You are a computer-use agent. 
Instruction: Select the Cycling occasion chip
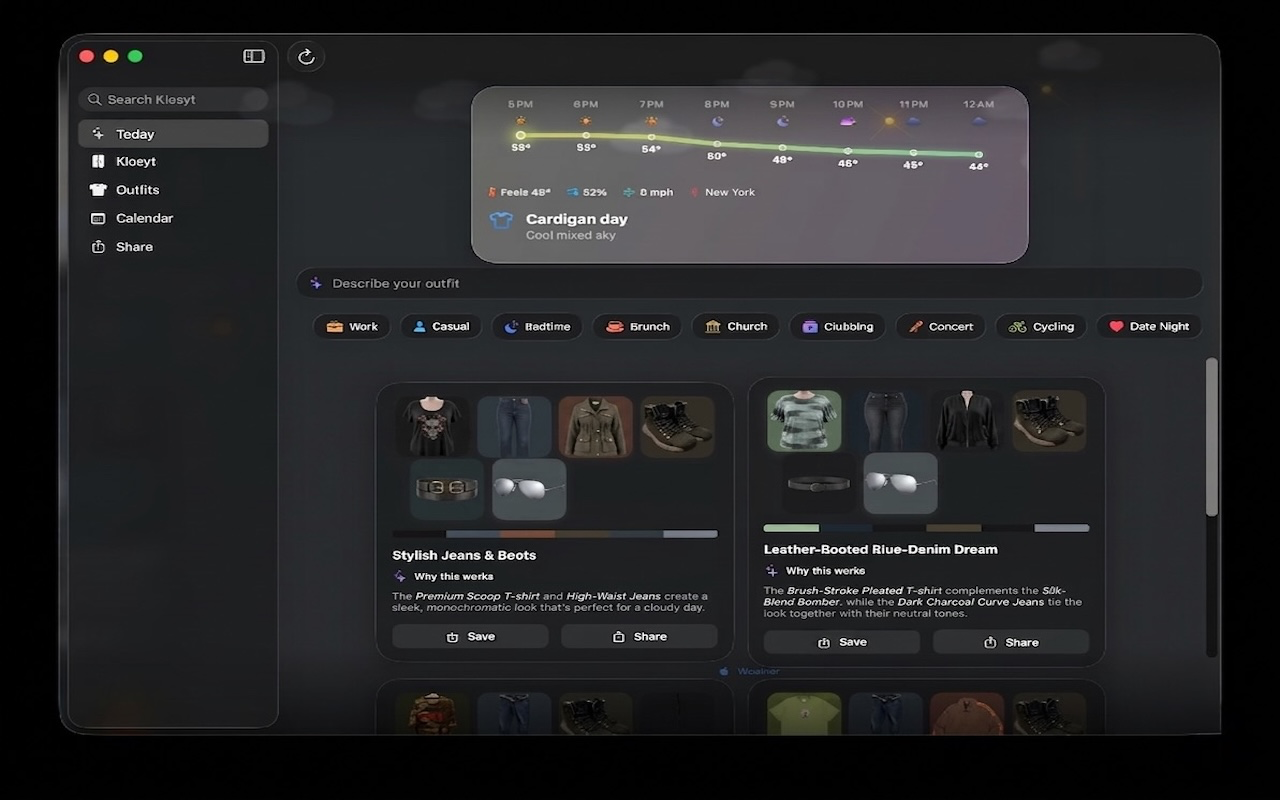coord(1041,326)
